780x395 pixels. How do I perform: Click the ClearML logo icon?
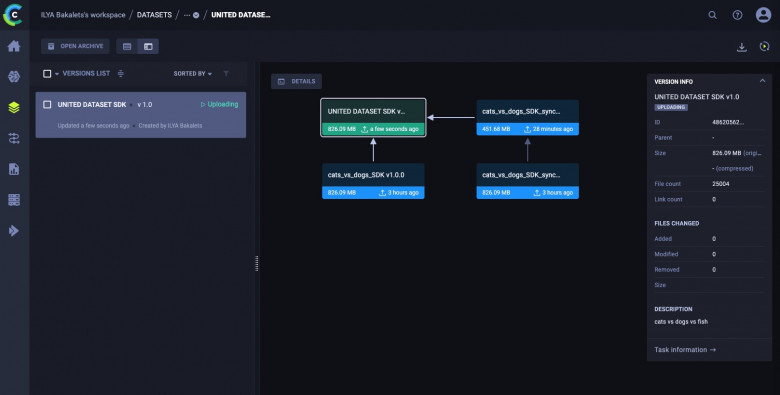tap(13, 14)
